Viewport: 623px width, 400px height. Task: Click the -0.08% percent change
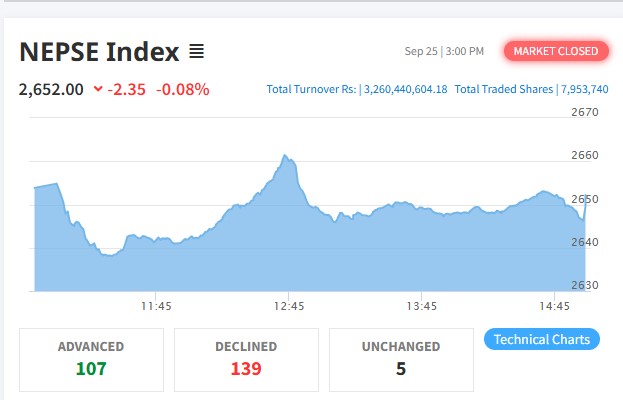(x=182, y=89)
